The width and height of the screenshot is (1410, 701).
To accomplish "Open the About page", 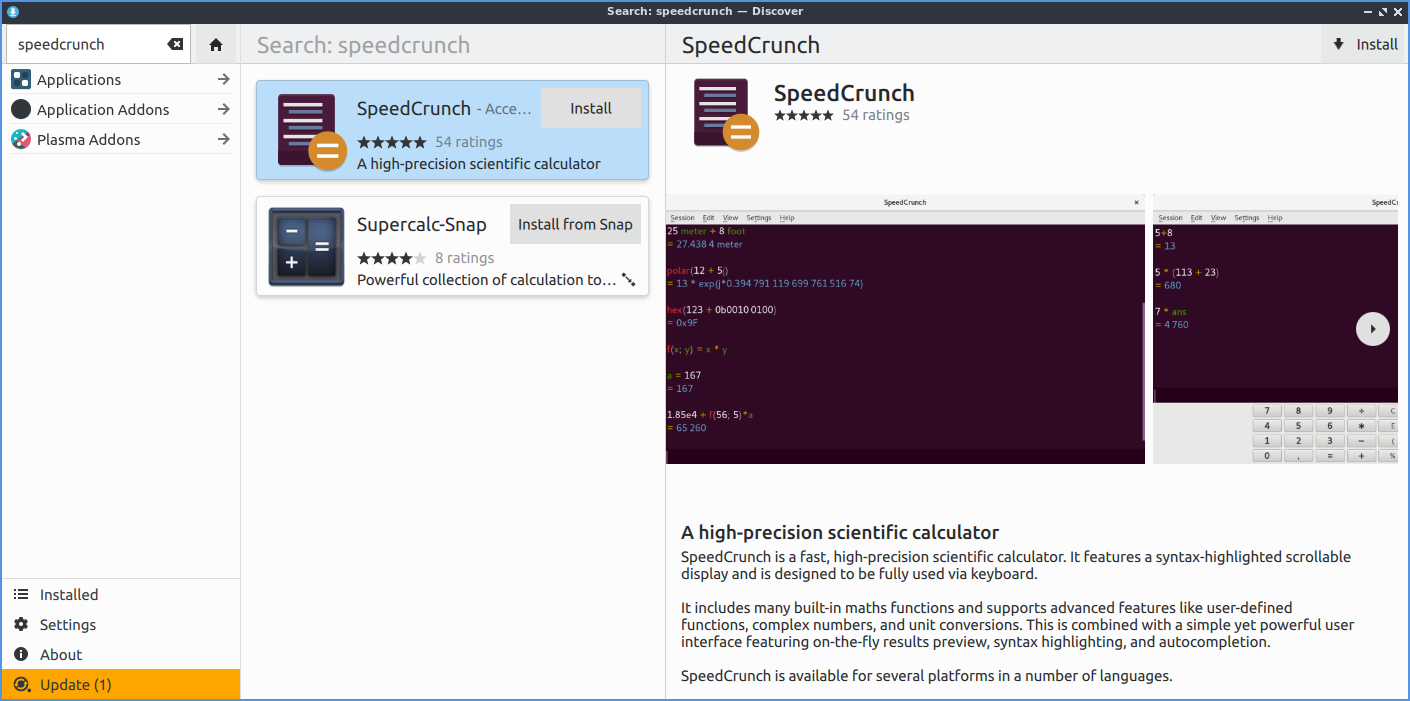I will 60,654.
